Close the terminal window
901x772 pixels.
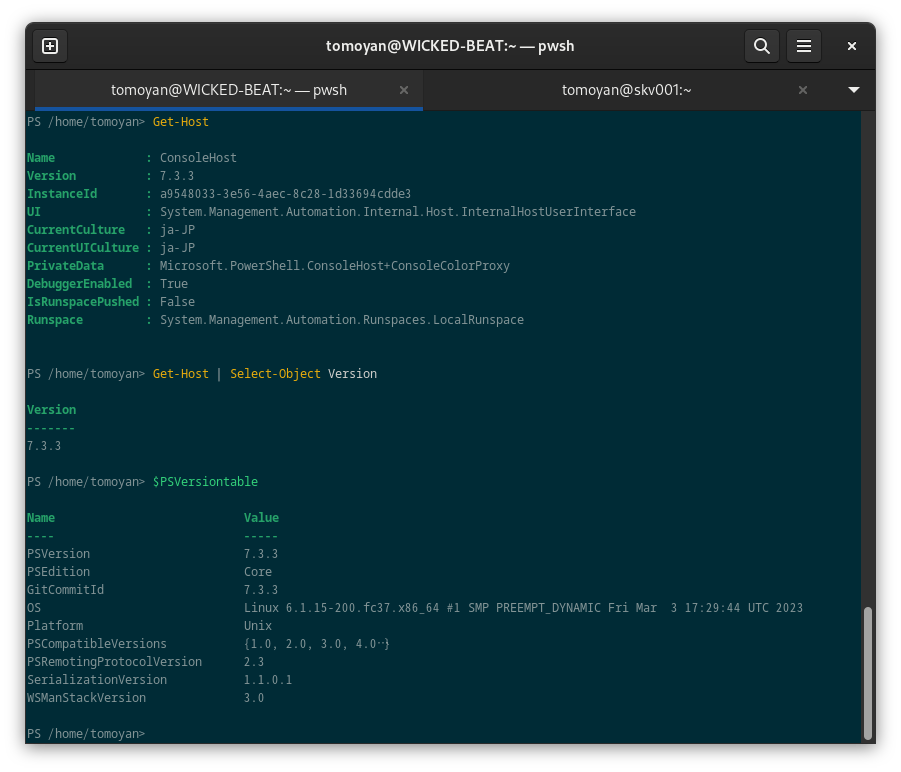(852, 46)
